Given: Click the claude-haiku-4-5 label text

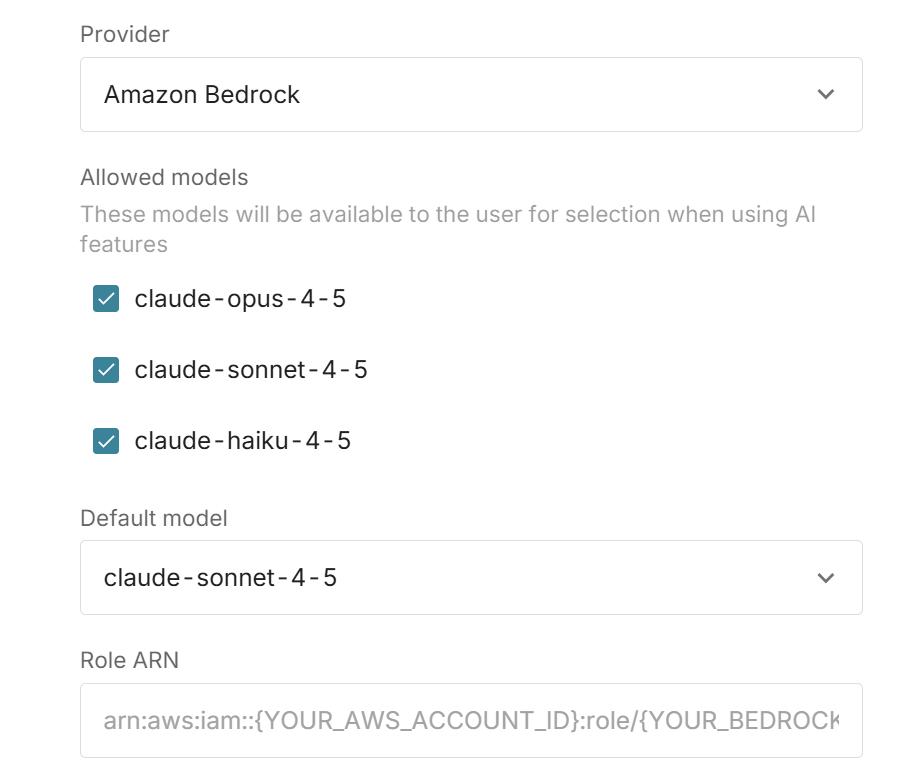Looking at the screenshot, I should [242, 441].
